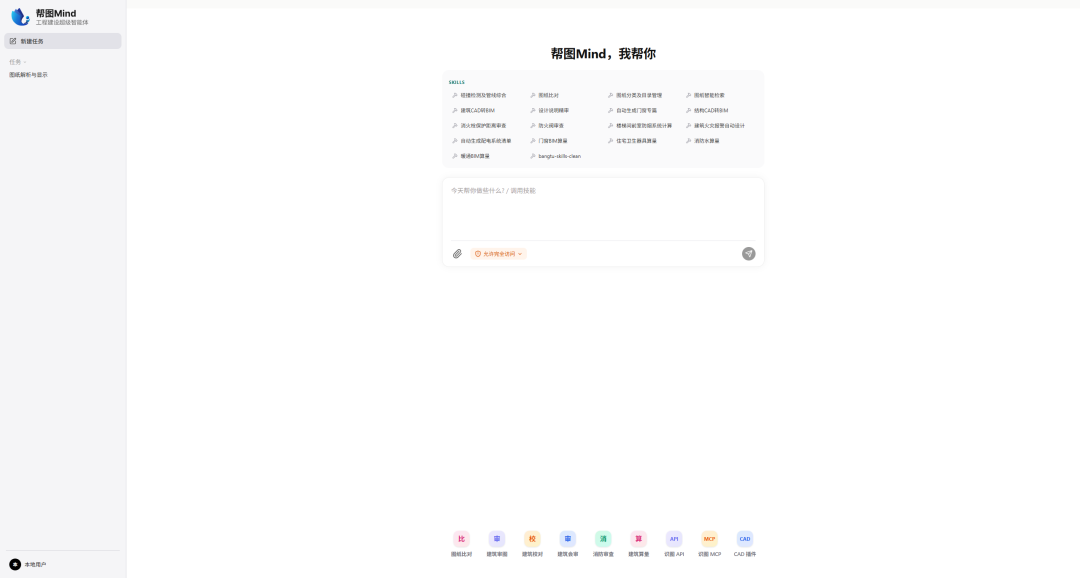Open the CAD 插件 shortcut icon
1080x578 pixels.
click(745, 539)
